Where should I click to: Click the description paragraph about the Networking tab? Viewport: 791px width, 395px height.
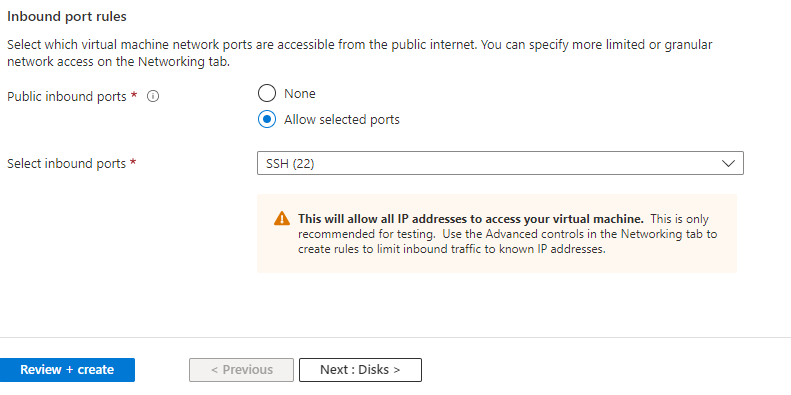(360, 54)
